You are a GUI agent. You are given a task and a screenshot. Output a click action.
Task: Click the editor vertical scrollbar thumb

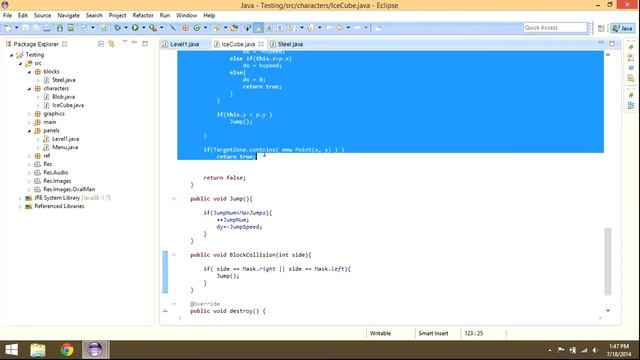[608, 261]
